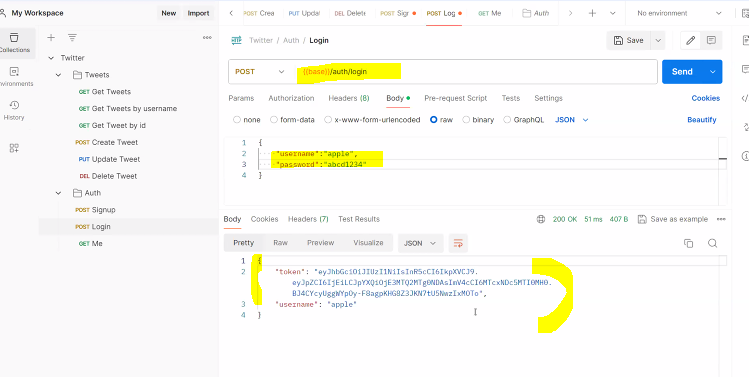Click the plus icon to create collection

(x=51, y=37)
